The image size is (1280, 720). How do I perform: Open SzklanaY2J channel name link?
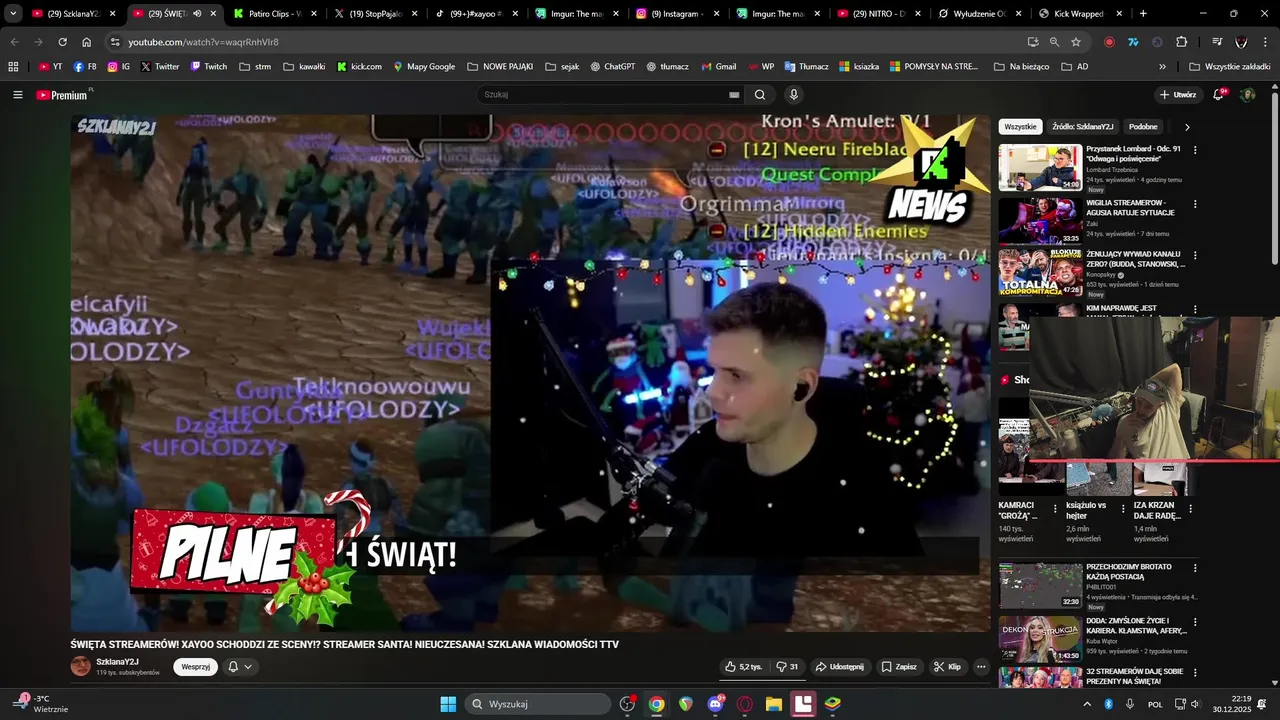coord(117,662)
